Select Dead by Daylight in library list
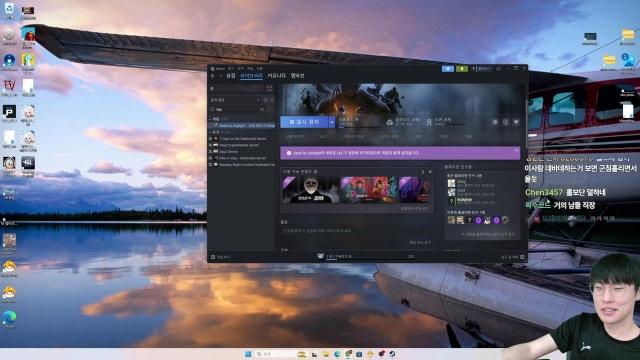 242,126
